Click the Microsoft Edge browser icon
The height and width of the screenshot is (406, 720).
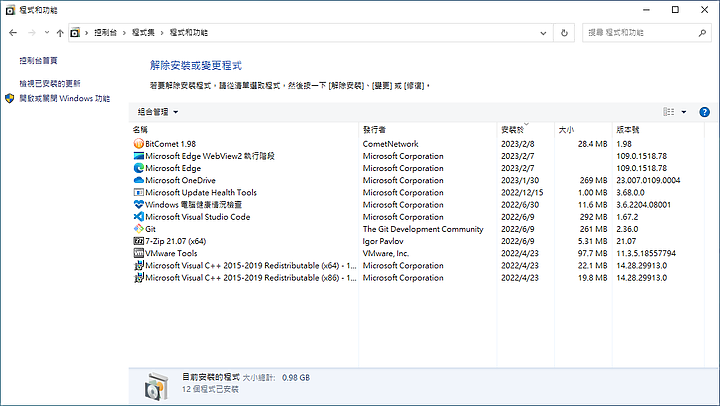point(139,168)
